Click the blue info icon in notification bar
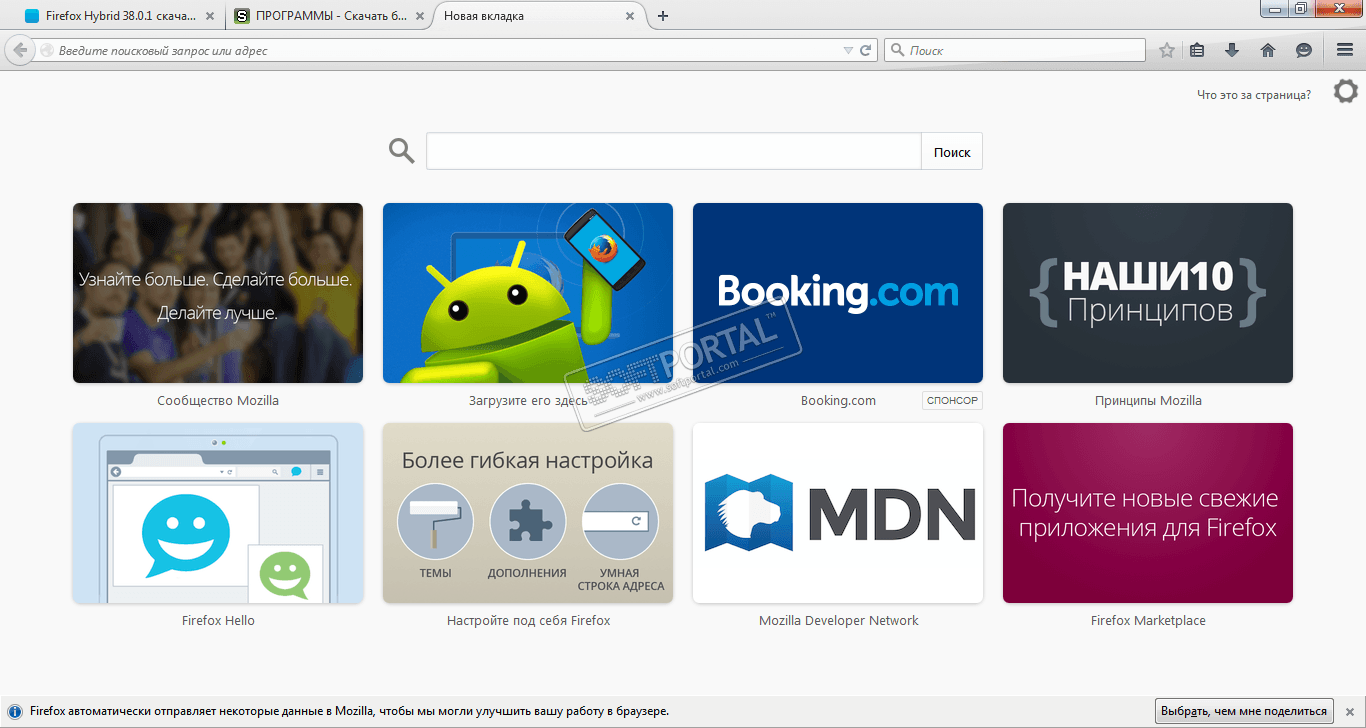The width and height of the screenshot is (1366, 728). pyautogui.click(x=15, y=712)
